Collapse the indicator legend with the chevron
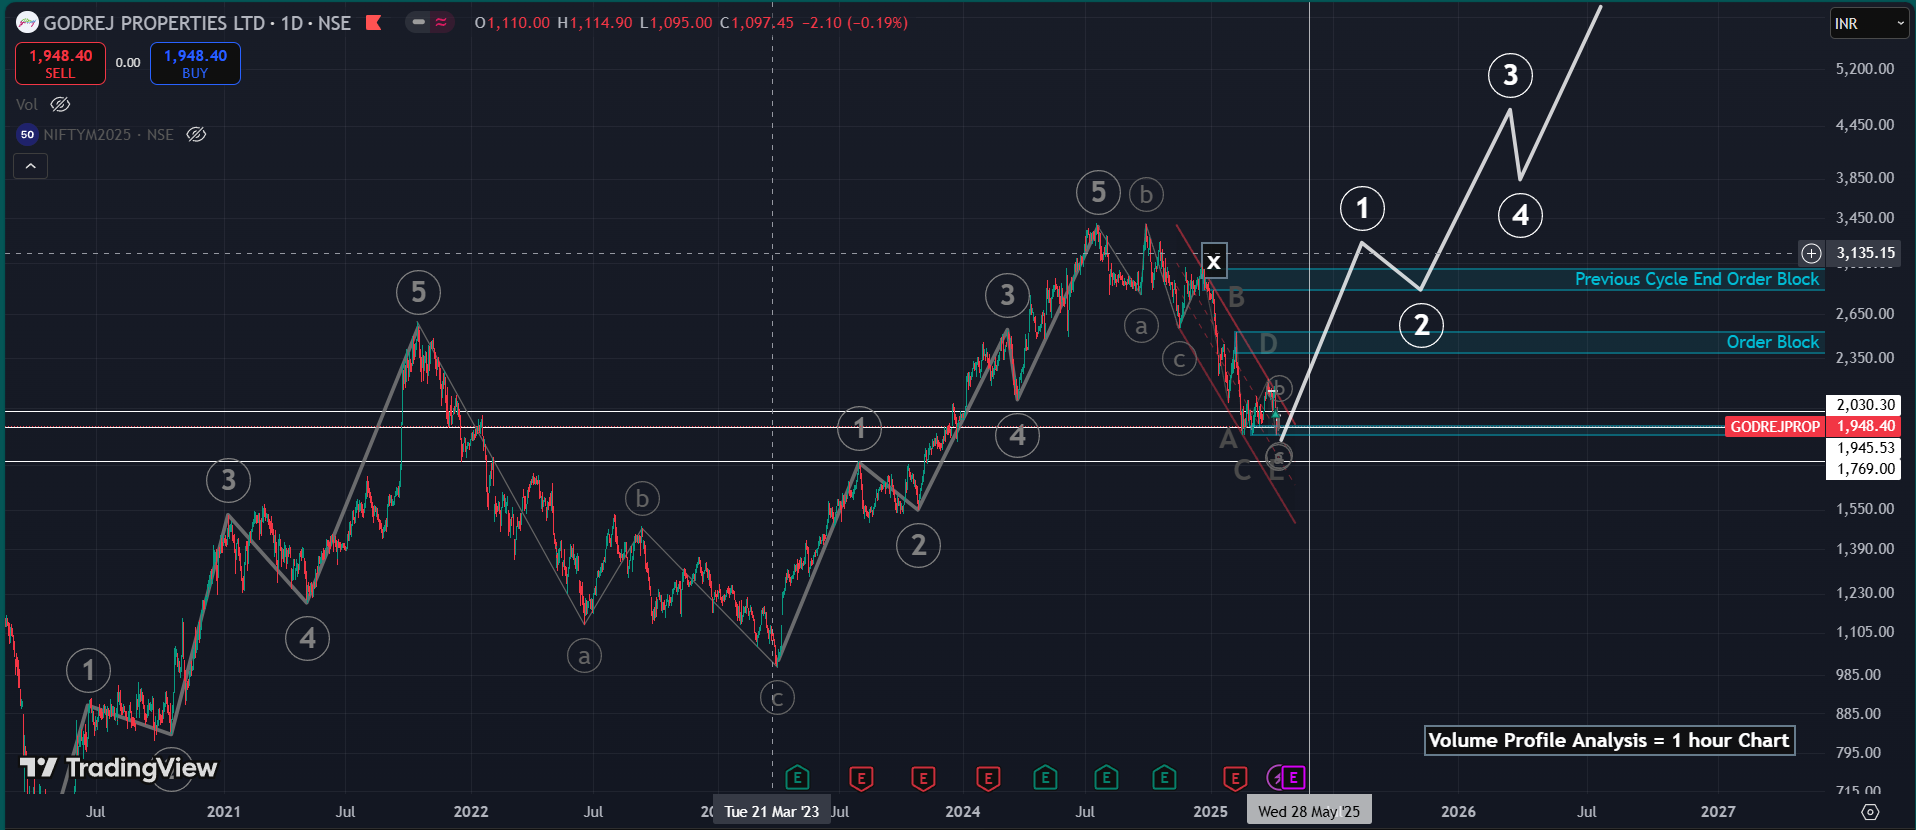The image size is (1916, 830). [30, 166]
